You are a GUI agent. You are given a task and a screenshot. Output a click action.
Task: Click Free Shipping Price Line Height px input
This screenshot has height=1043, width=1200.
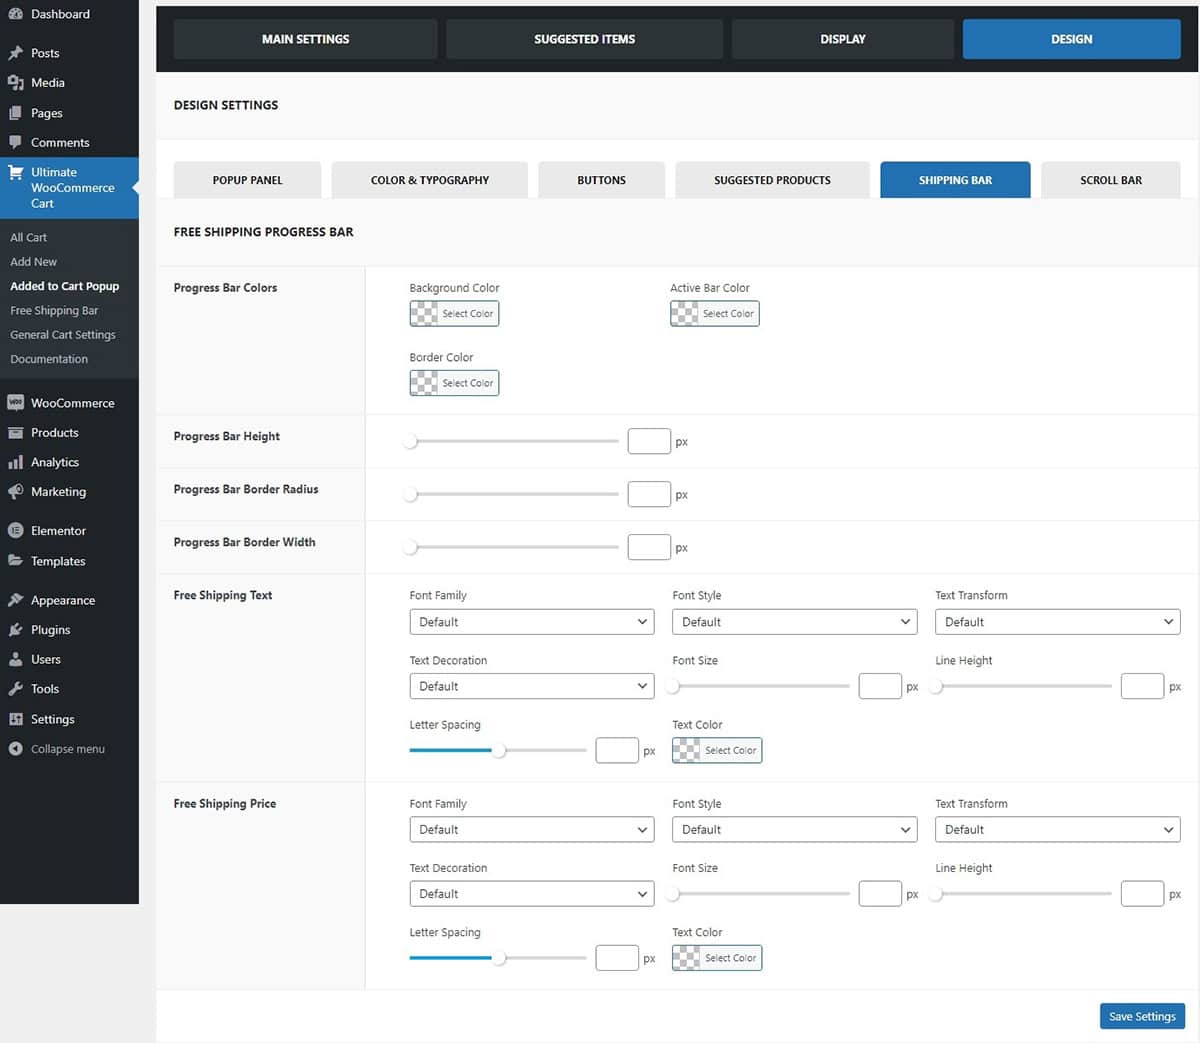[1142, 894]
